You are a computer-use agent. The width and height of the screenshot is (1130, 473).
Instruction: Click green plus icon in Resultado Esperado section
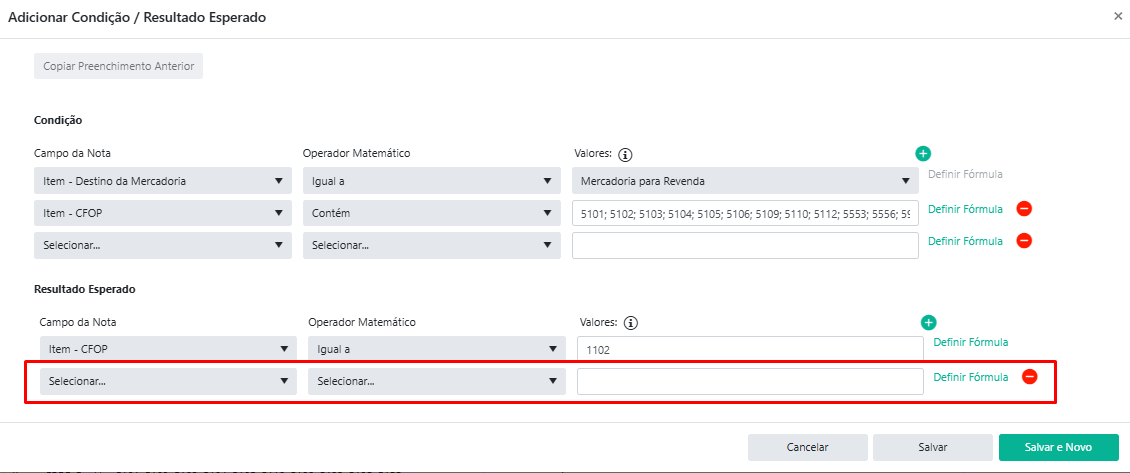tap(928, 322)
